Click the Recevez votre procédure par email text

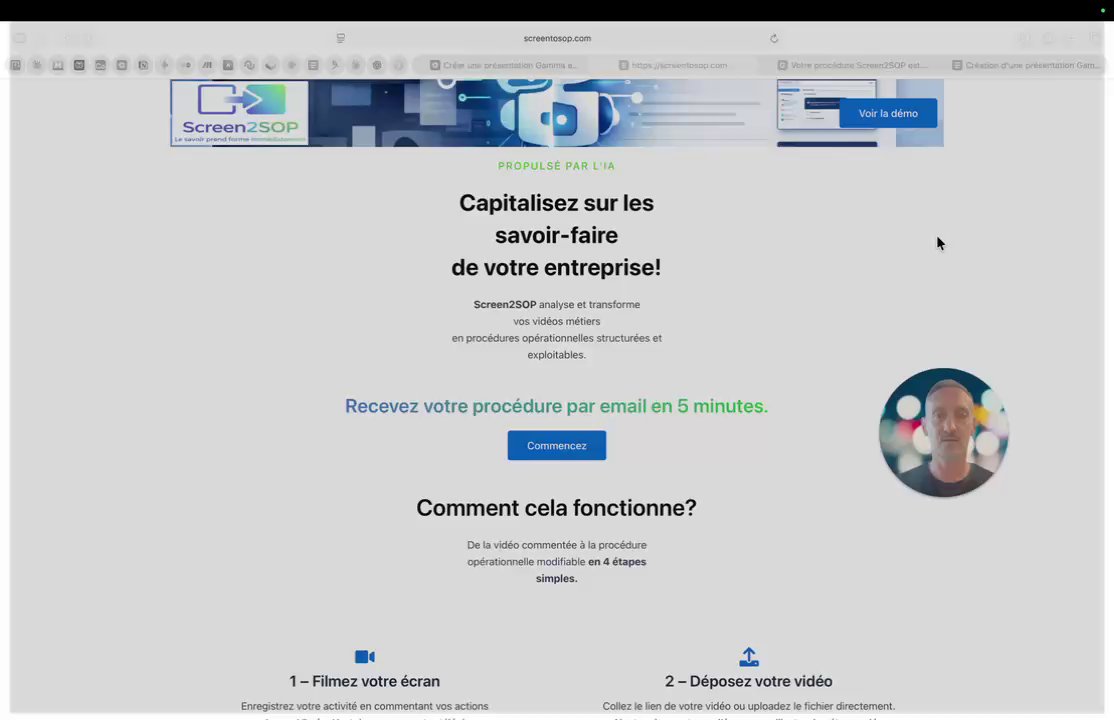pos(556,406)
